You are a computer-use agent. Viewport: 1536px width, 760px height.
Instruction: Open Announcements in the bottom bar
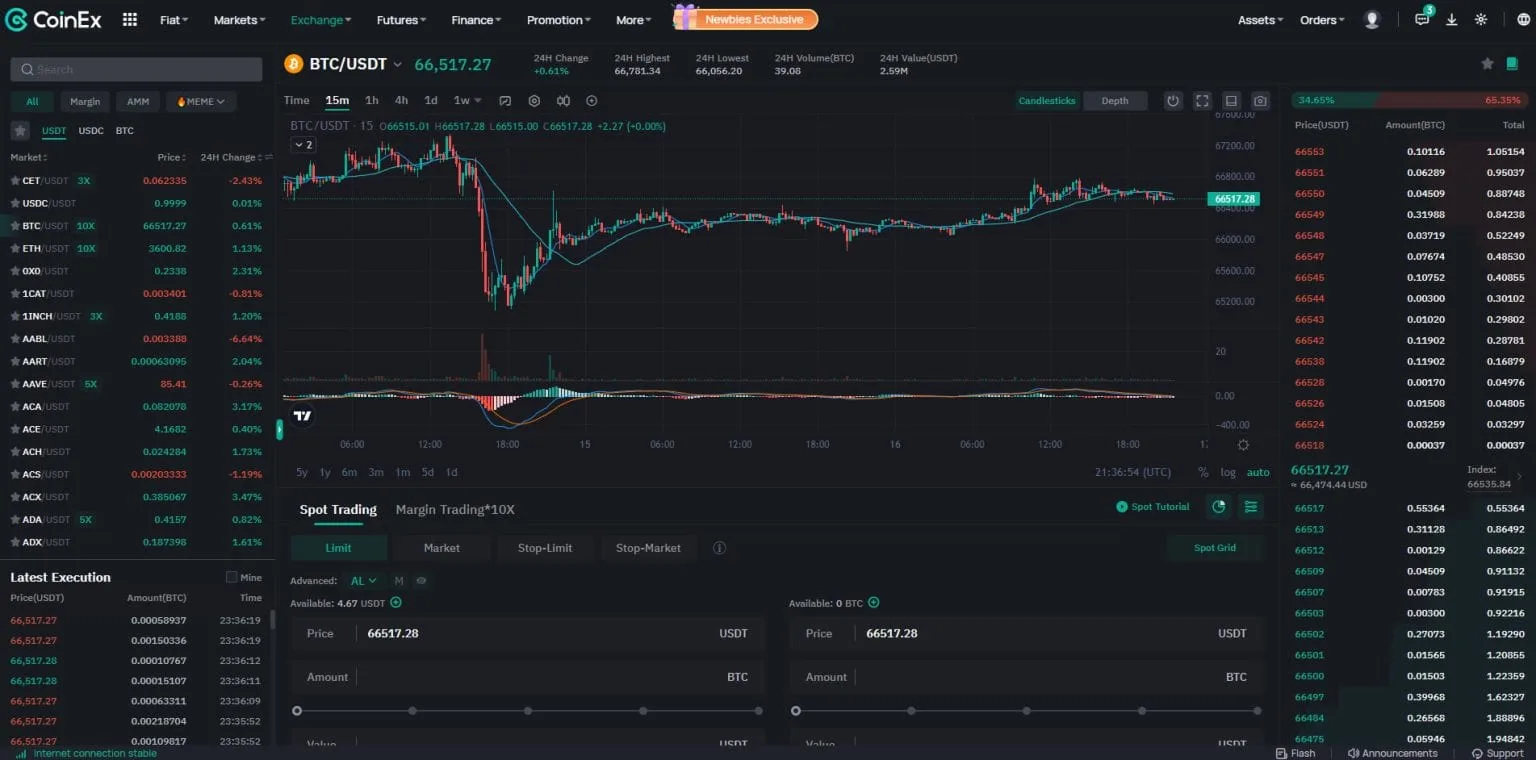(1393, 753)
